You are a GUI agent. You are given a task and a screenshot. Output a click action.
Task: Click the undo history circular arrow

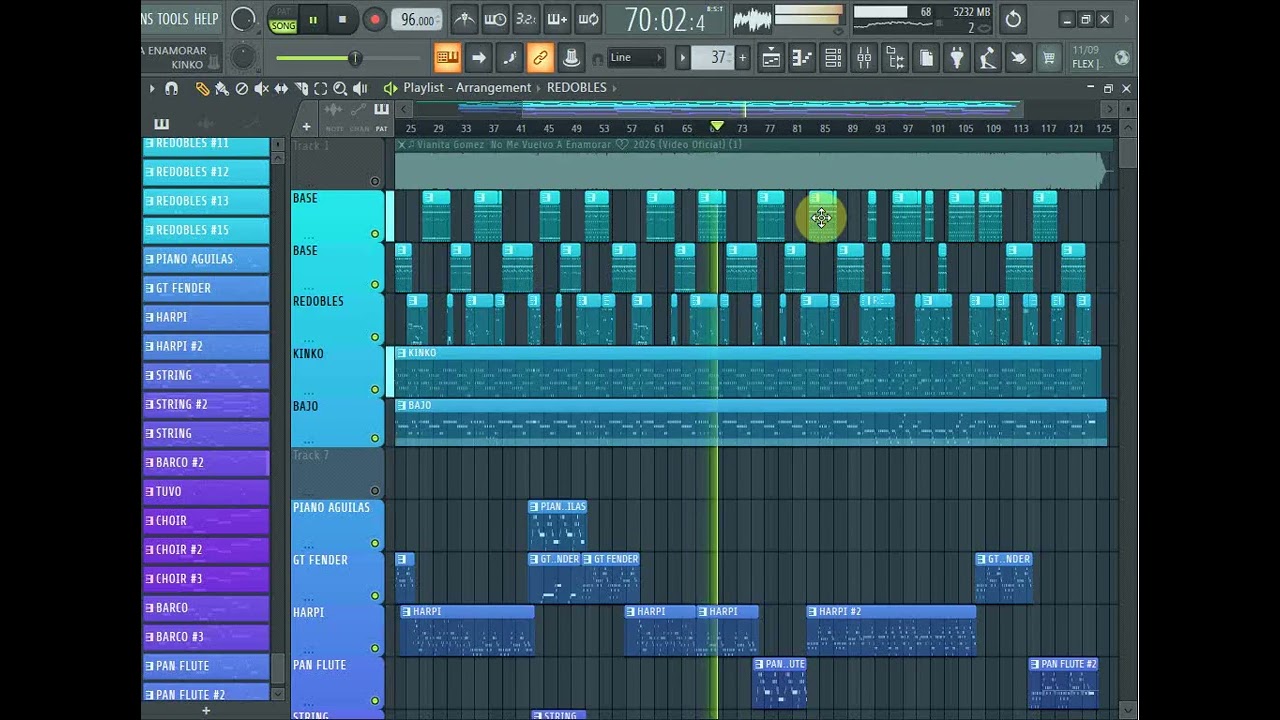click(x=1013, y=19)
